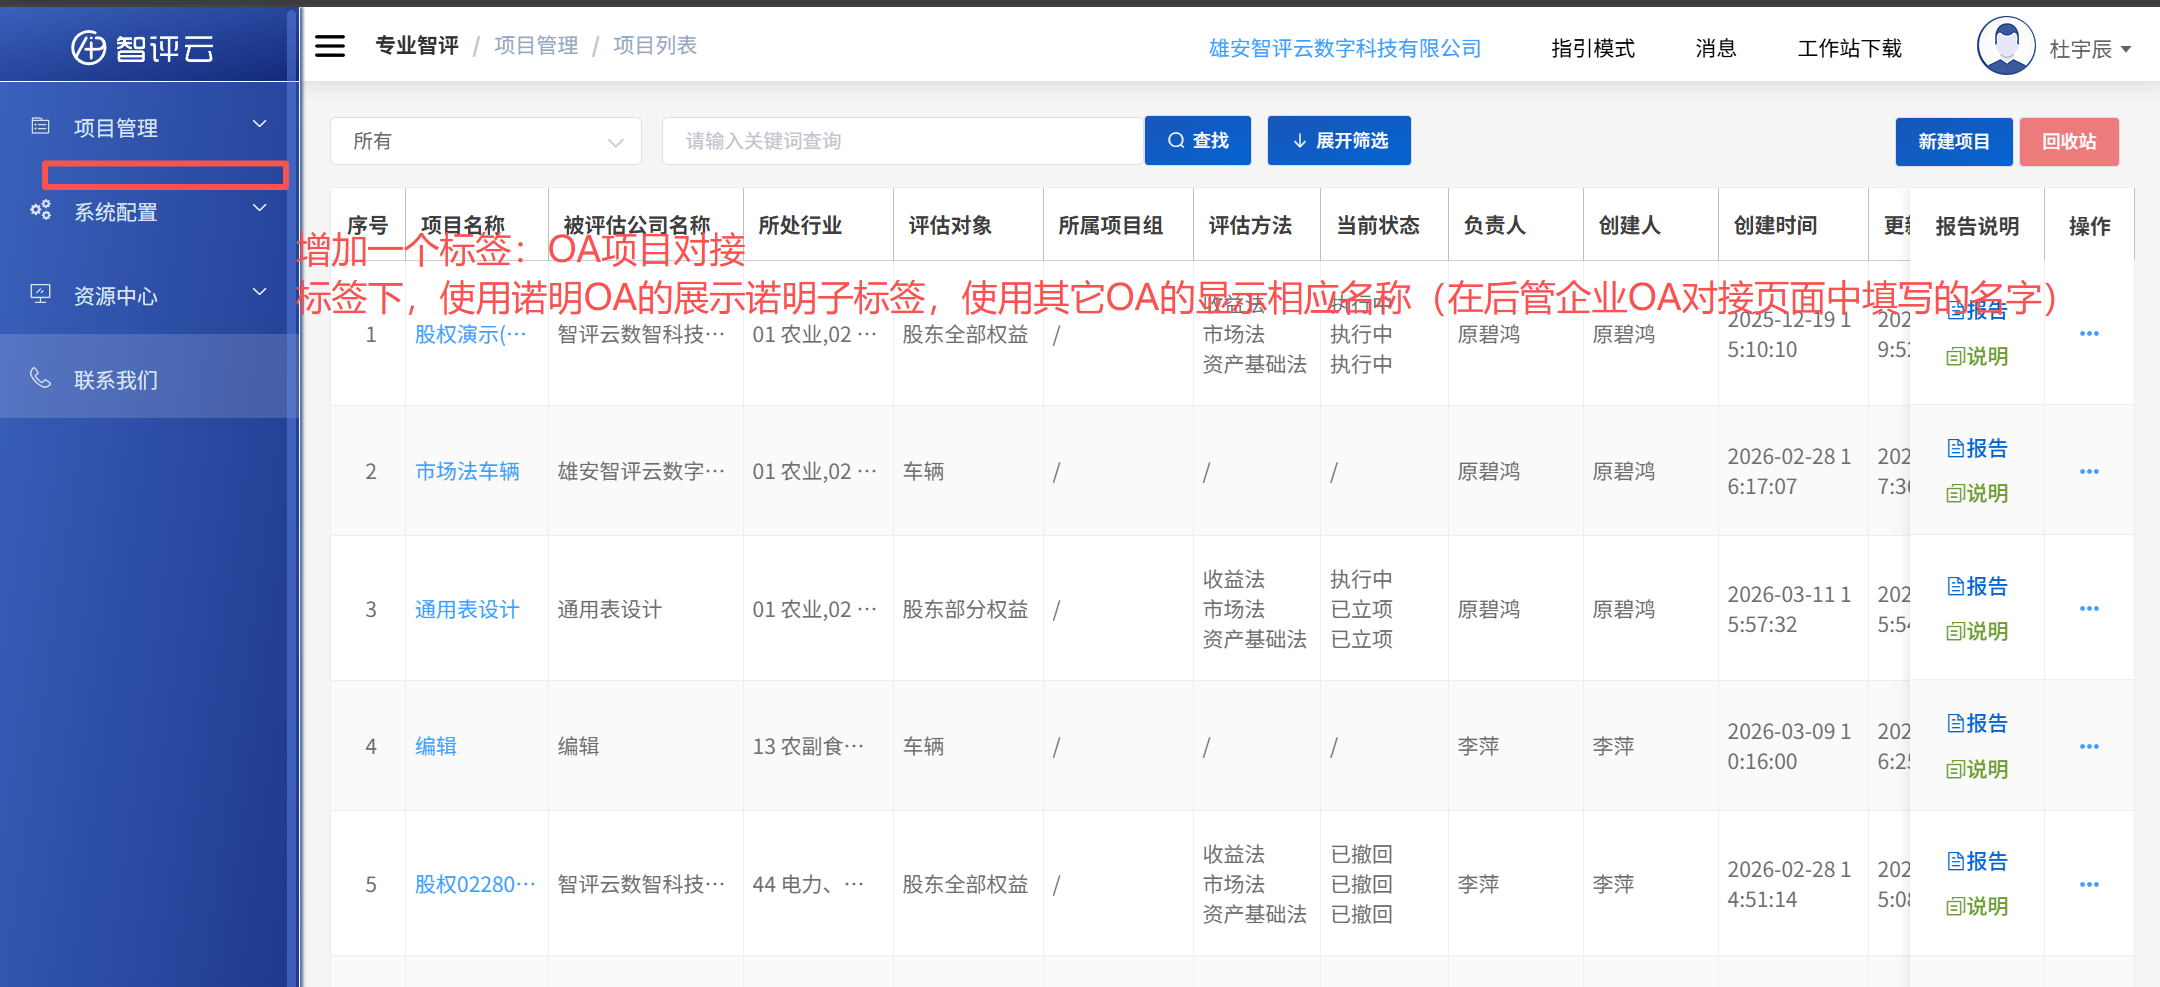This screenshot has height=987, width=2160.
Task: Click the keyword search input field
Action: 900,140
